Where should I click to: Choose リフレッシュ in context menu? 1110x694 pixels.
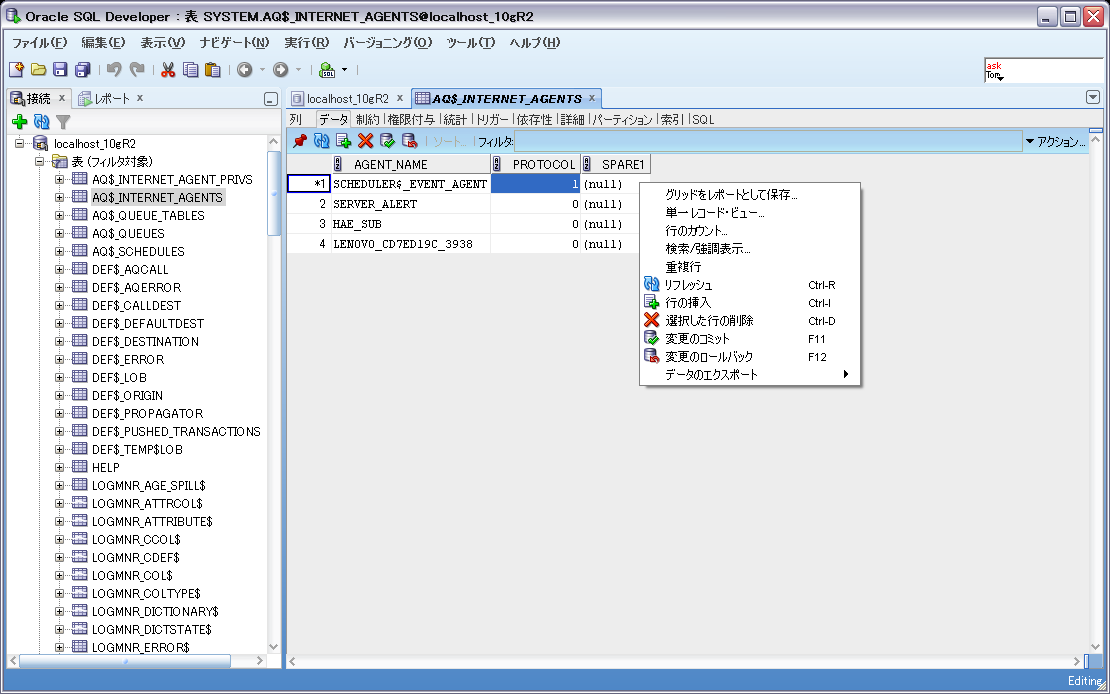[750, 285]
